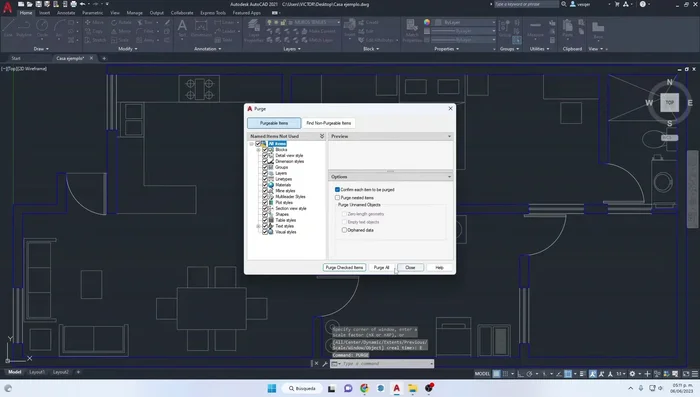Open File Explorer from the taskbar
Viewport: 700px width, 397px height.
[412, 388]
